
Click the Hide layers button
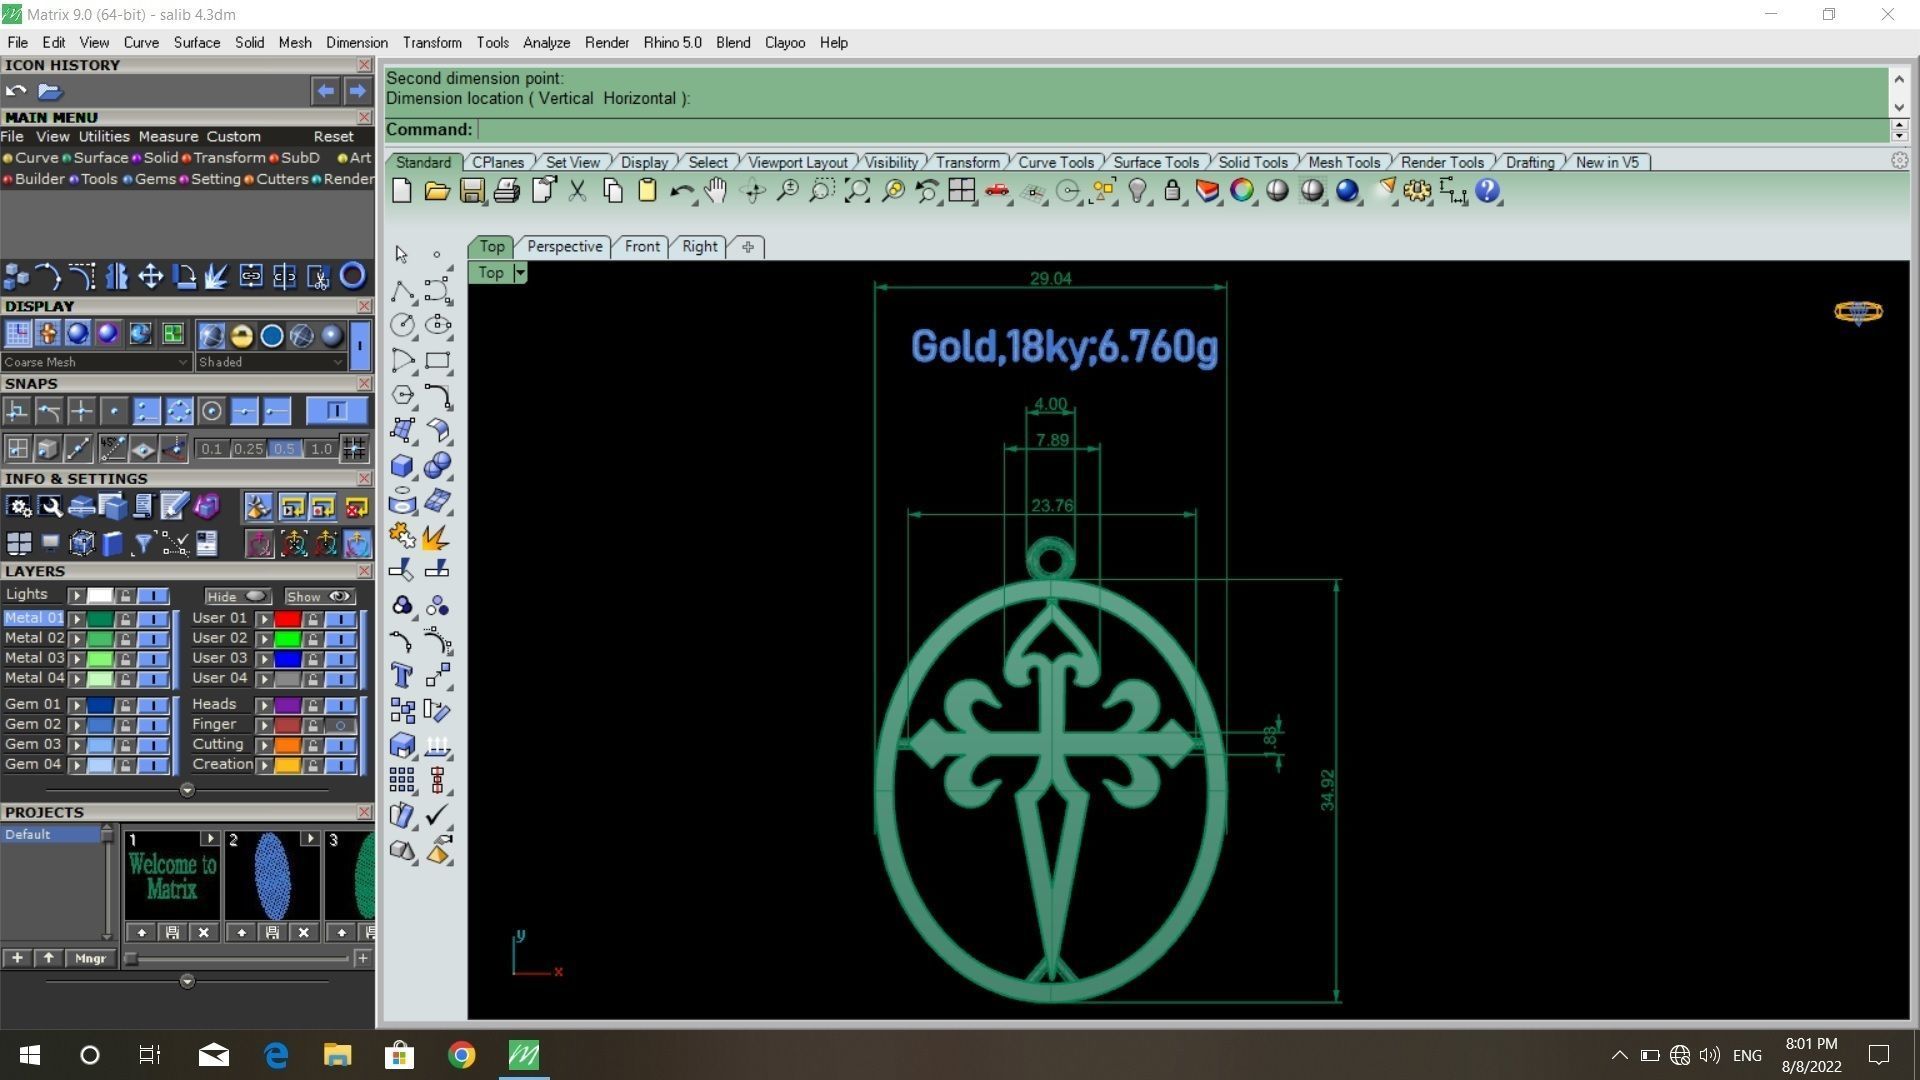point(238,596)
